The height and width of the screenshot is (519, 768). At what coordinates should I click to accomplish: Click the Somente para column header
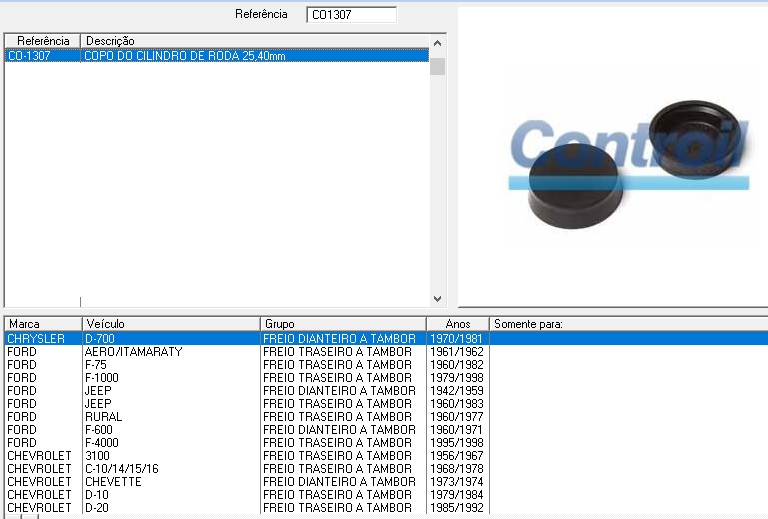pyautogui.click(x=627, y=324)
